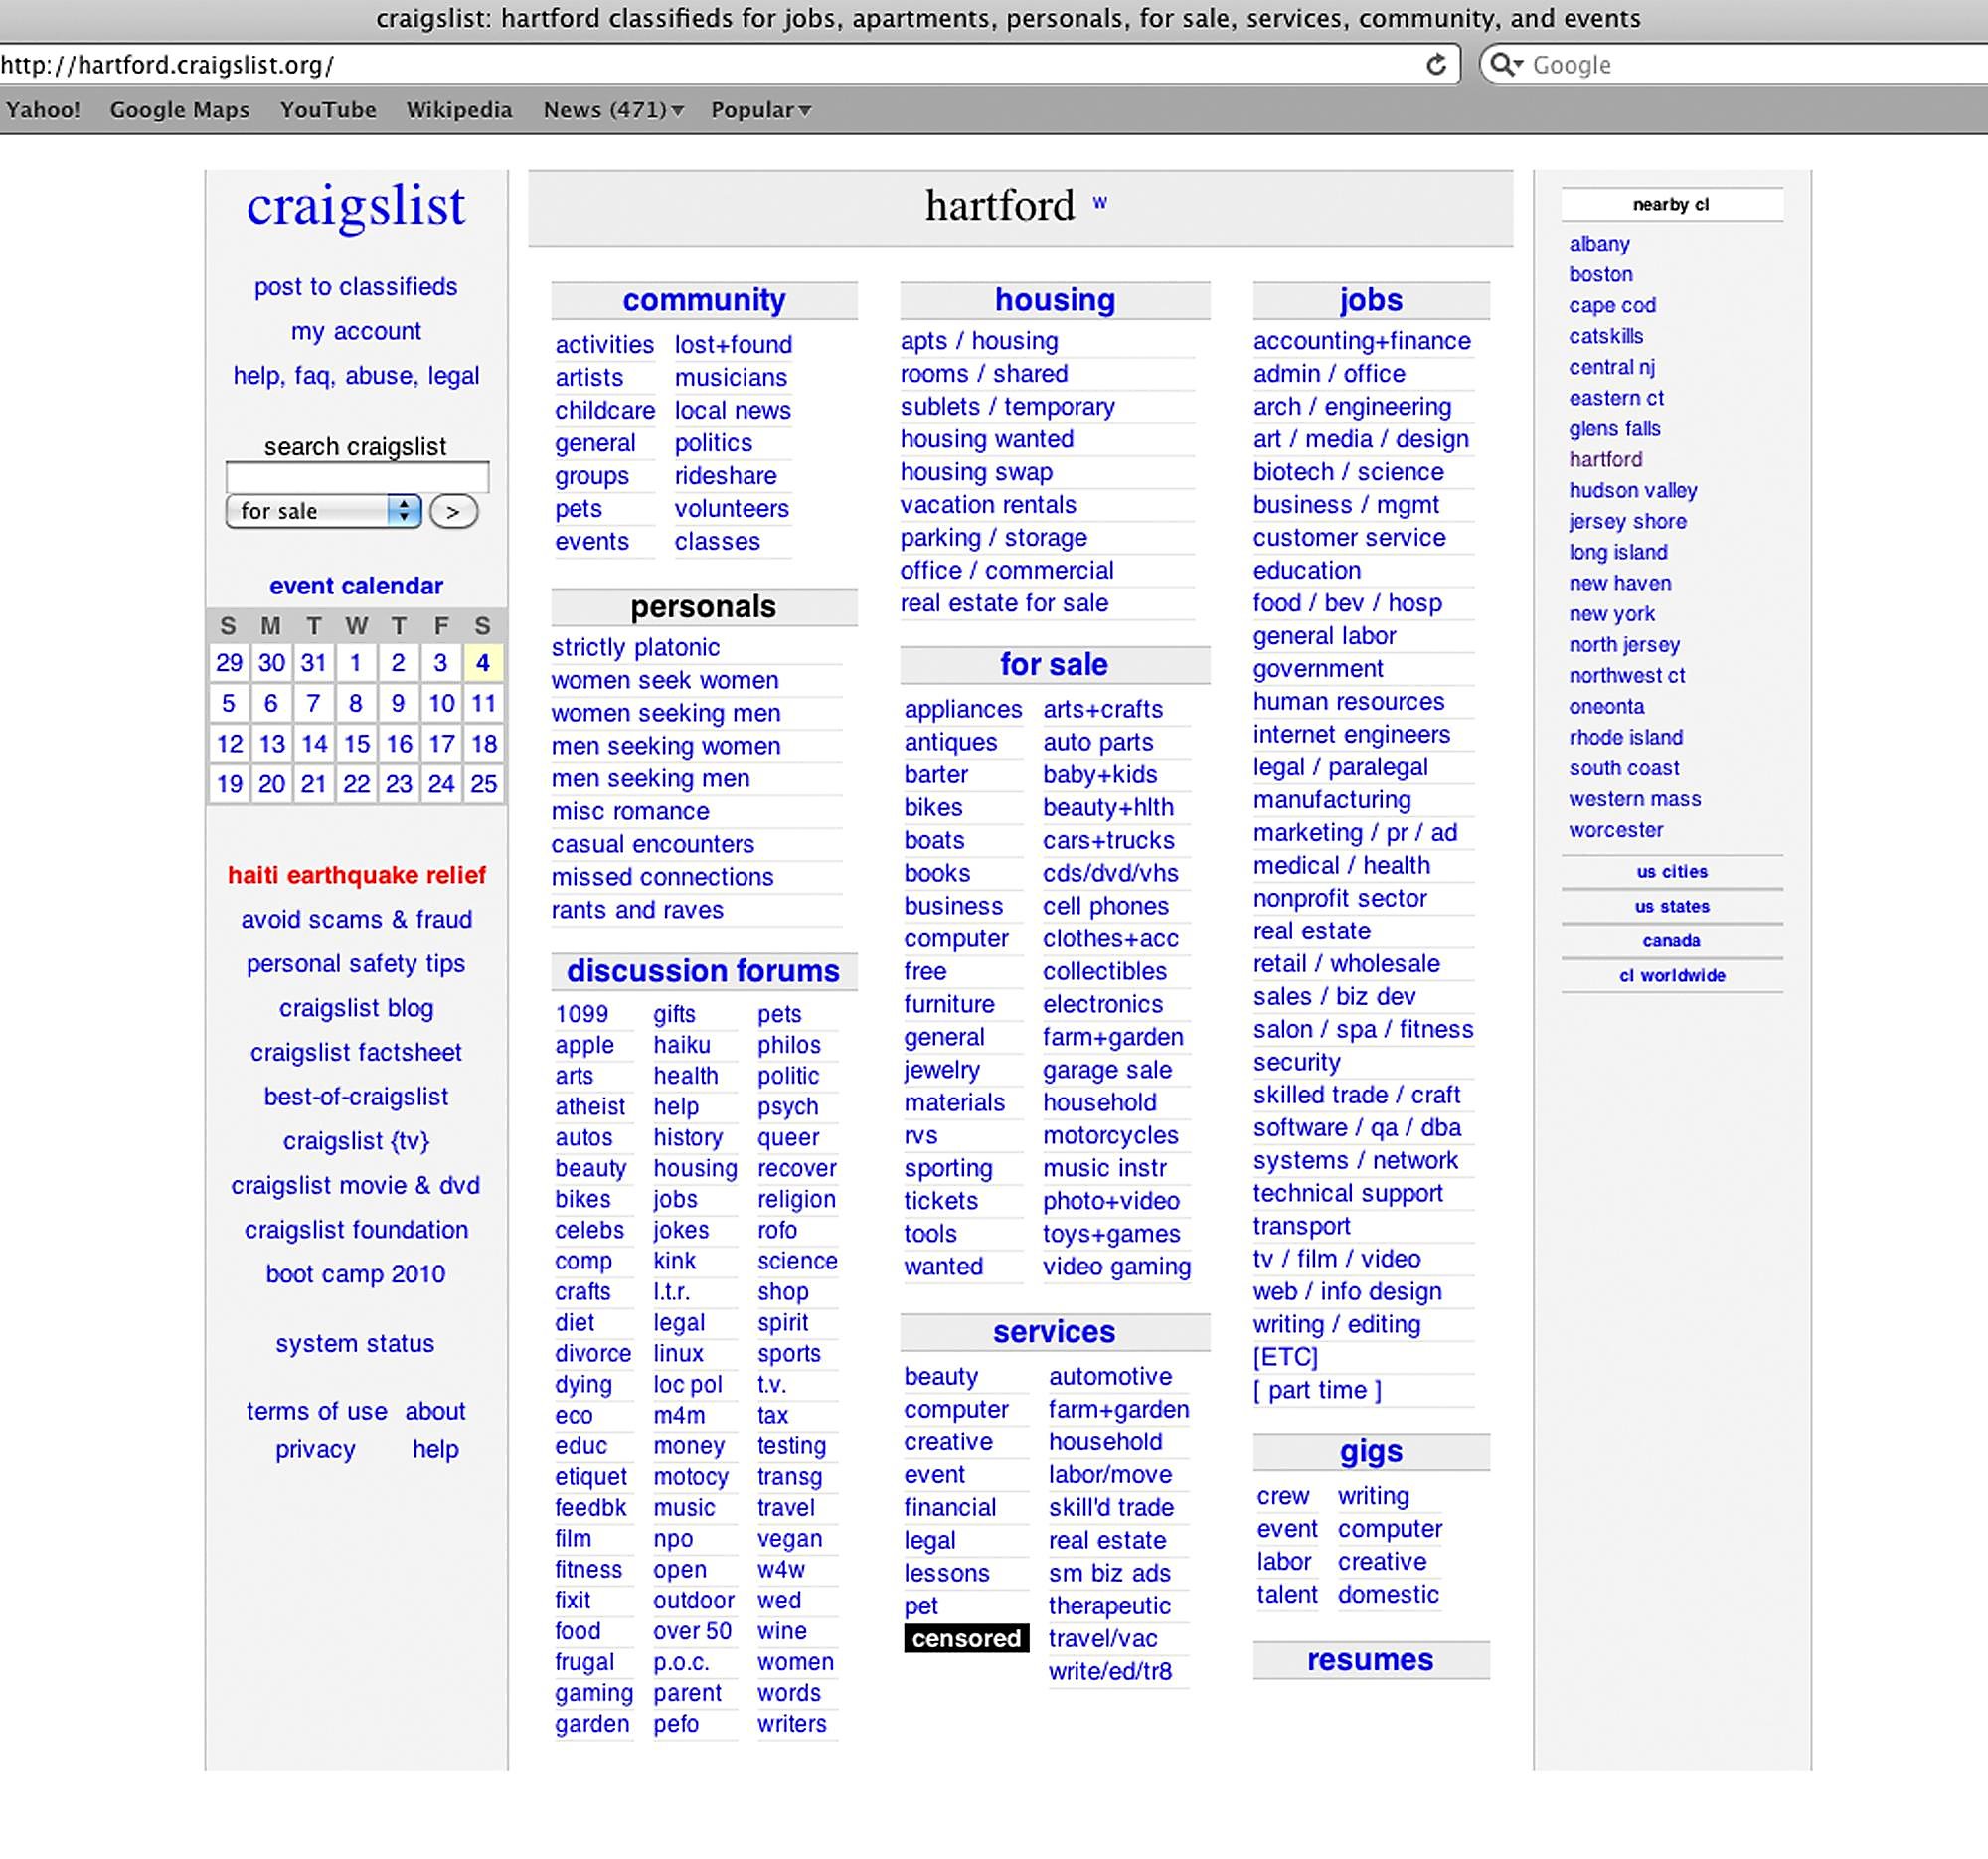Click the 'post to classifieds' link
Viewport: 1988px width, 1859px height.
pyautogui.click(x=357, y=286)
